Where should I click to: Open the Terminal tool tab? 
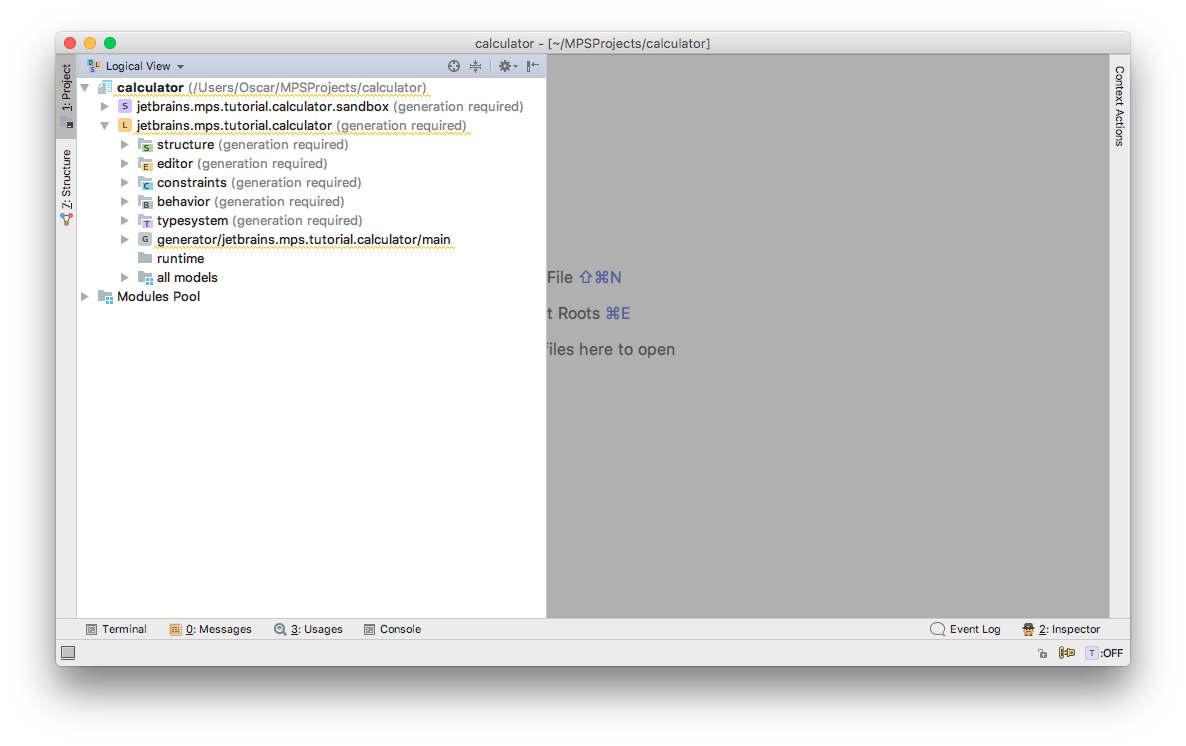pyautogui.click(x=116, y=629)
